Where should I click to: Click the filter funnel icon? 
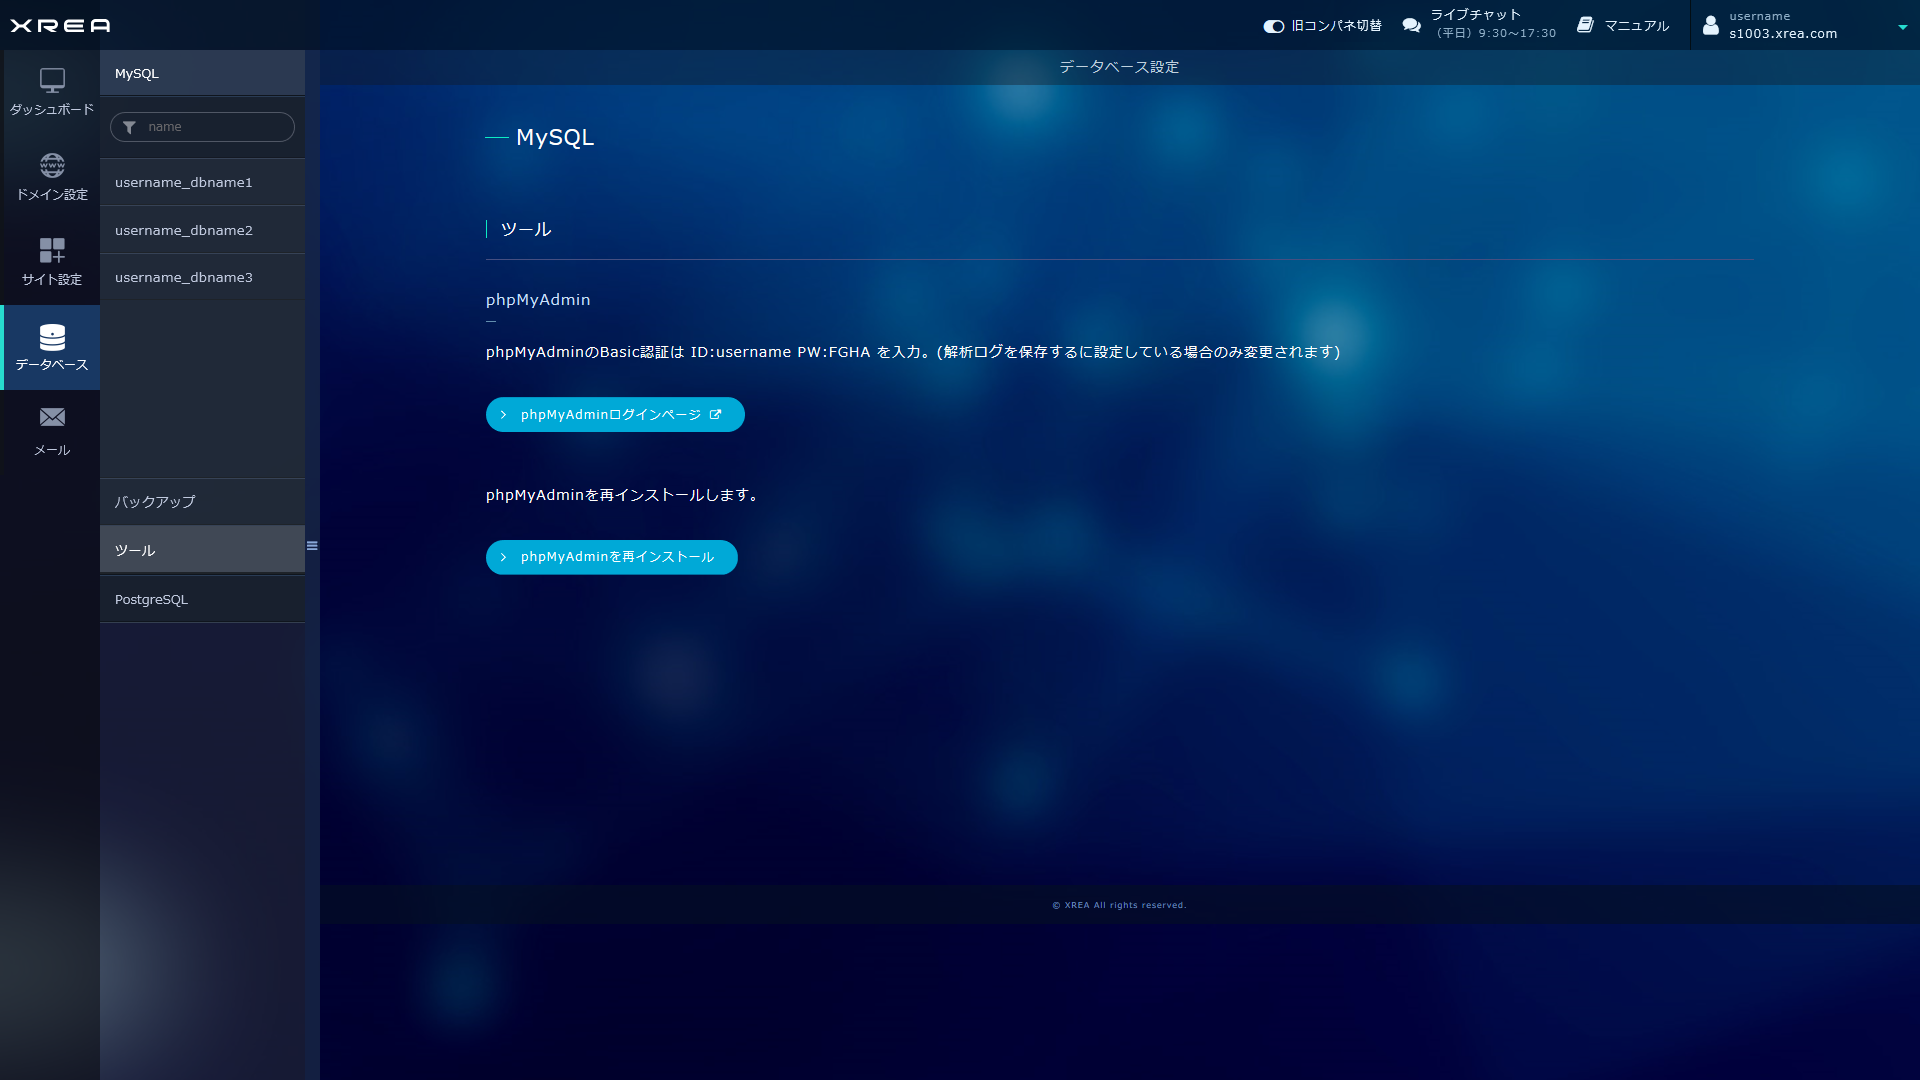click(x=129, y=127)
